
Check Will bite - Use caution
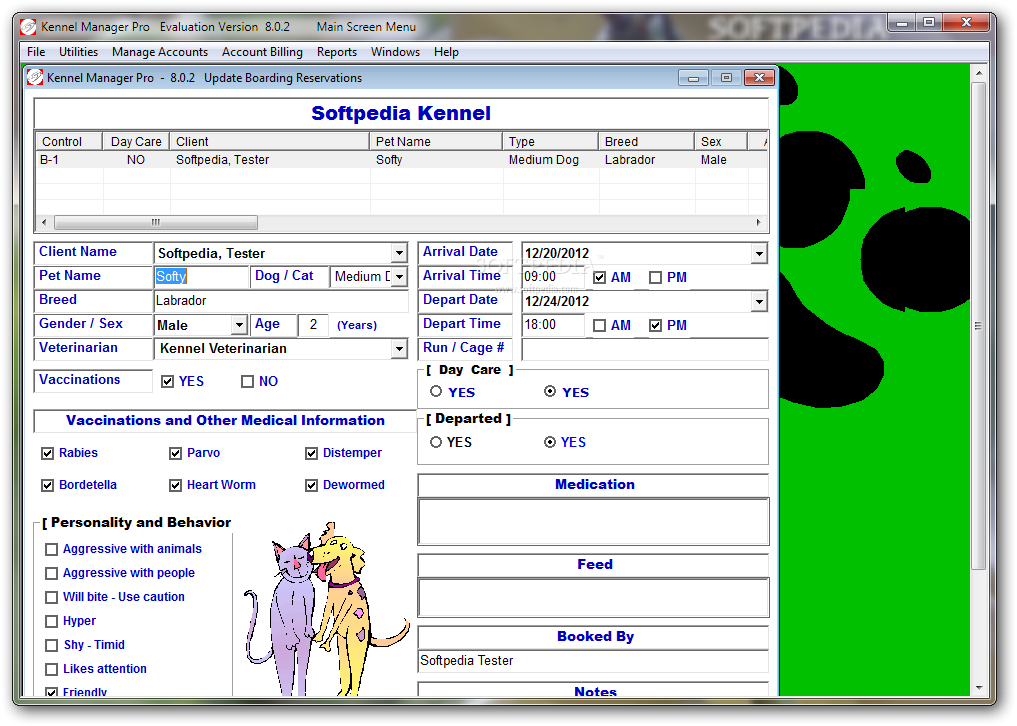[x=51, y=598]
